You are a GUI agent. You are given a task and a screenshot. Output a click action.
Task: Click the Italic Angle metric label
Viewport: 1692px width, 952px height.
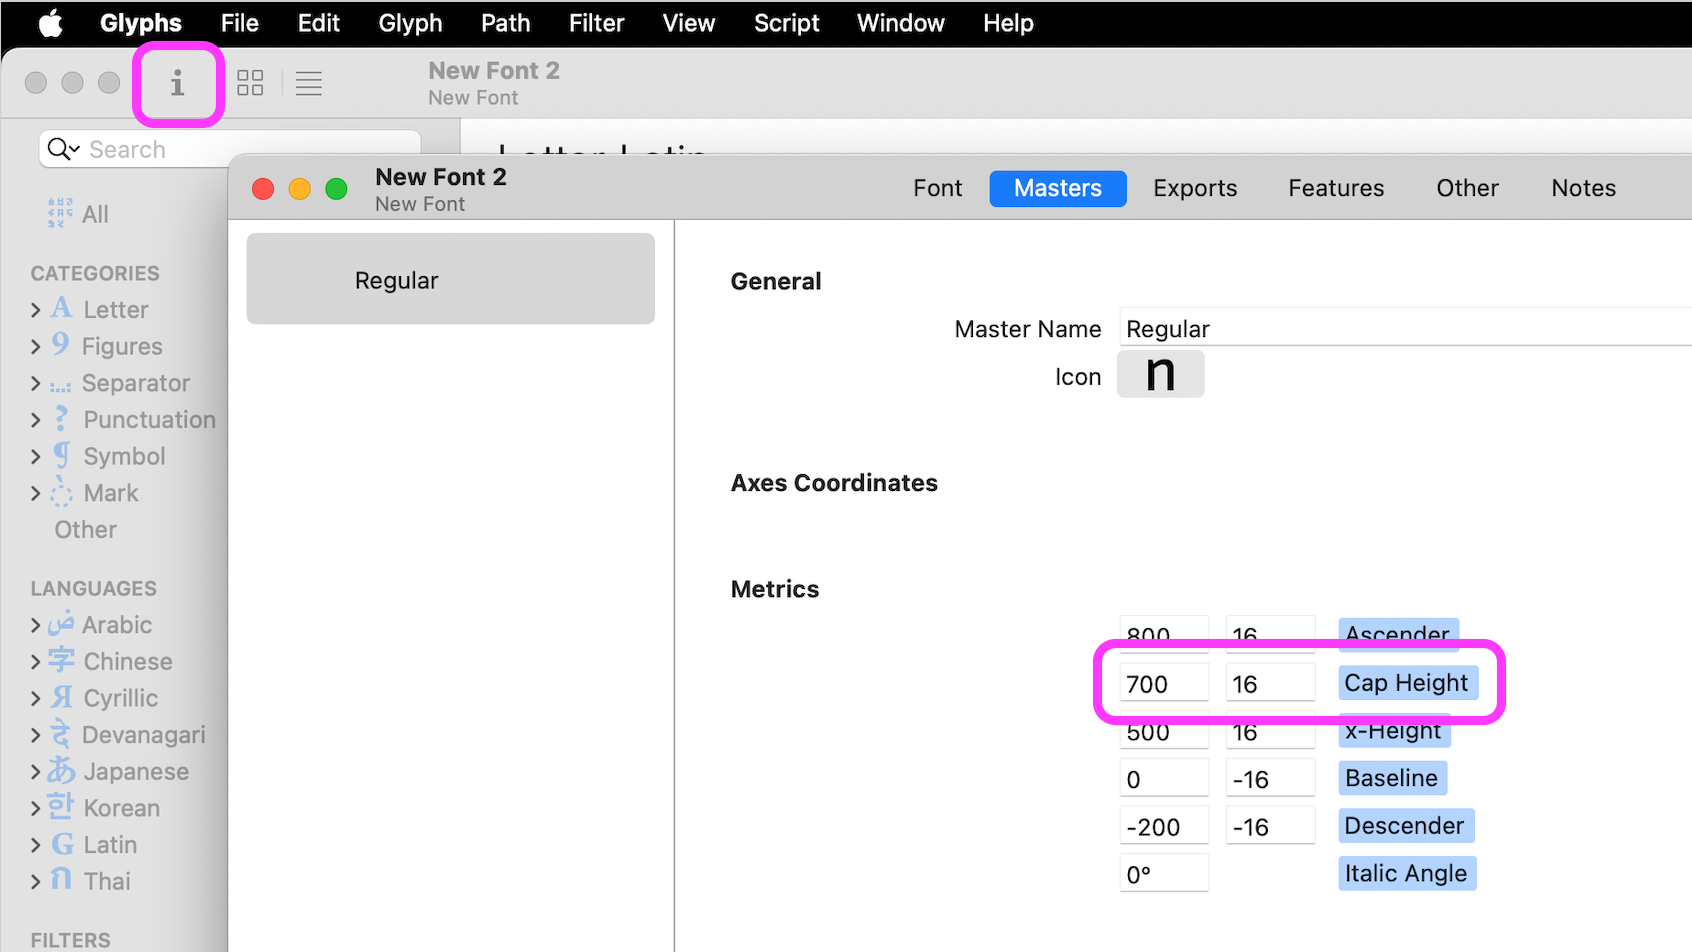tap(1406, 873)
